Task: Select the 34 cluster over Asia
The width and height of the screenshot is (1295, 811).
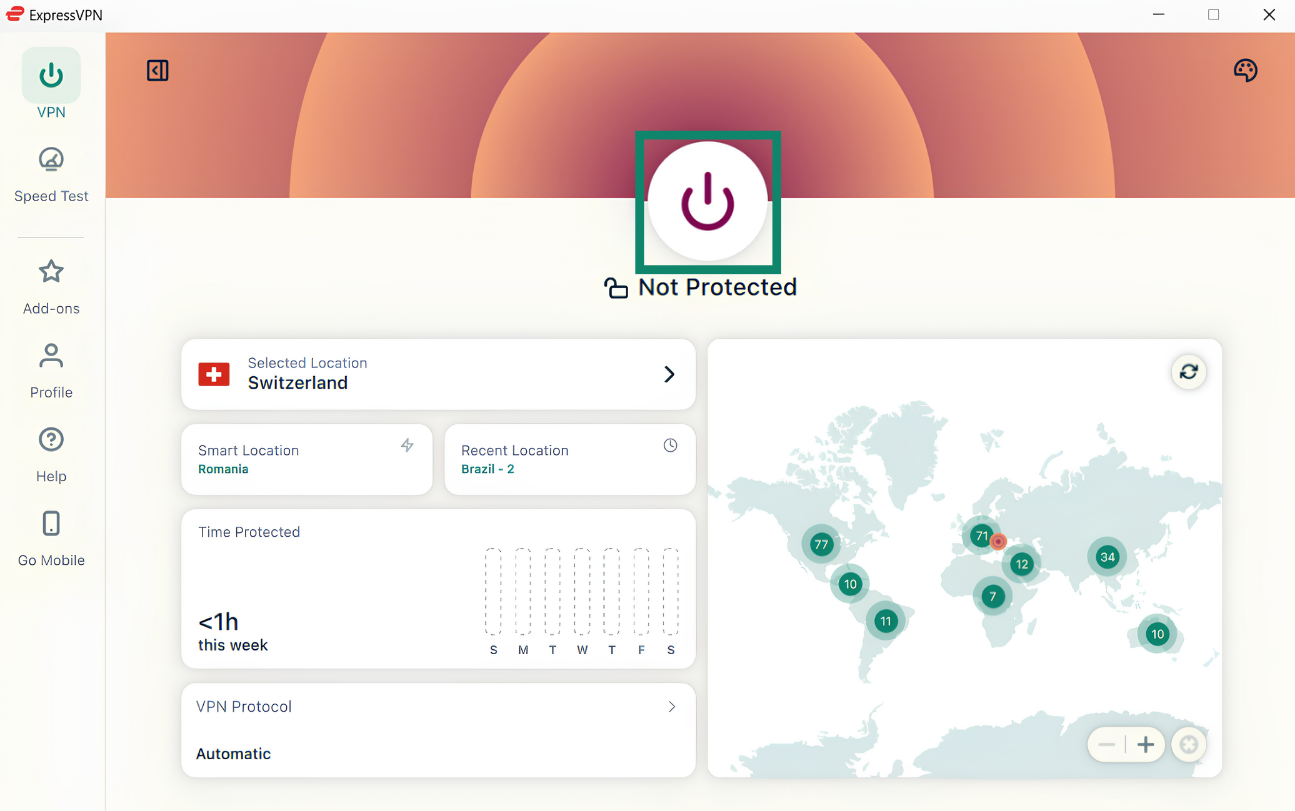Action: [x=1107, y=557]
